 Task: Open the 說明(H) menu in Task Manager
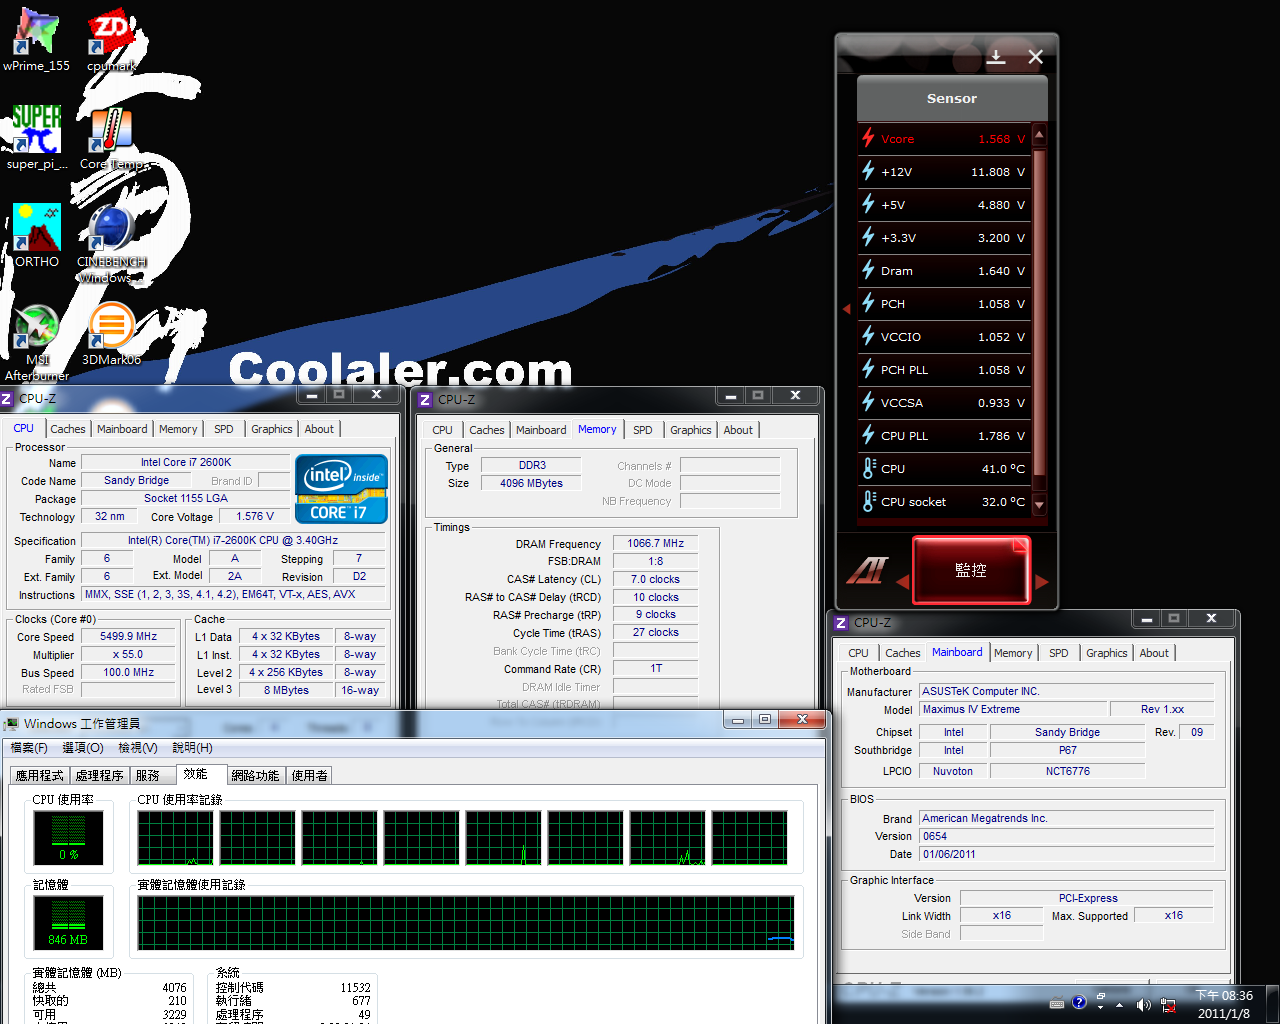click(192, 748)
